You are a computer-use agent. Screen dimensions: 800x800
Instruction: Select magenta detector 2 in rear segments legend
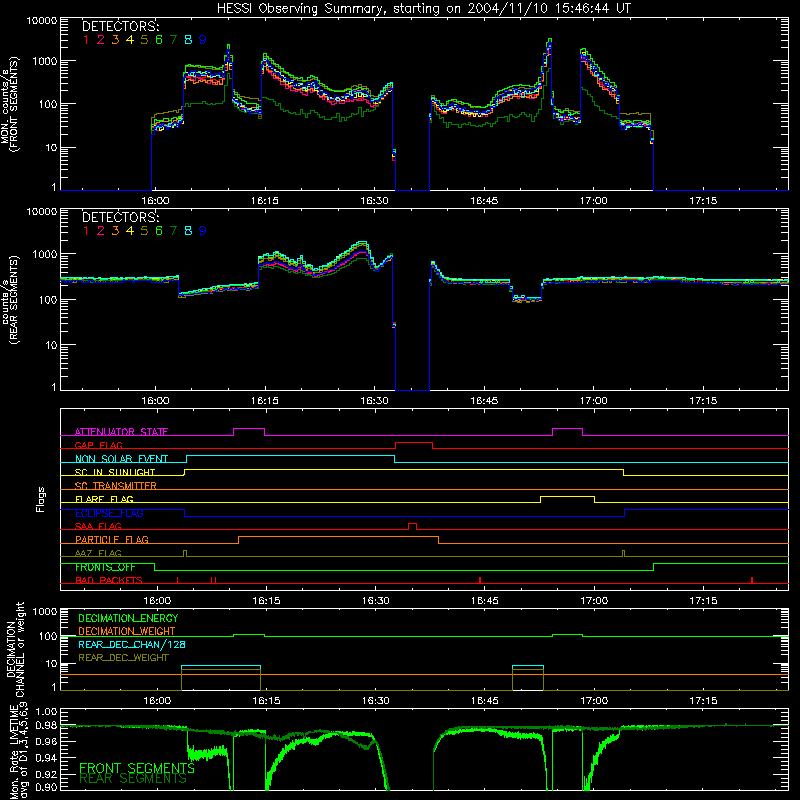(101, 231)
